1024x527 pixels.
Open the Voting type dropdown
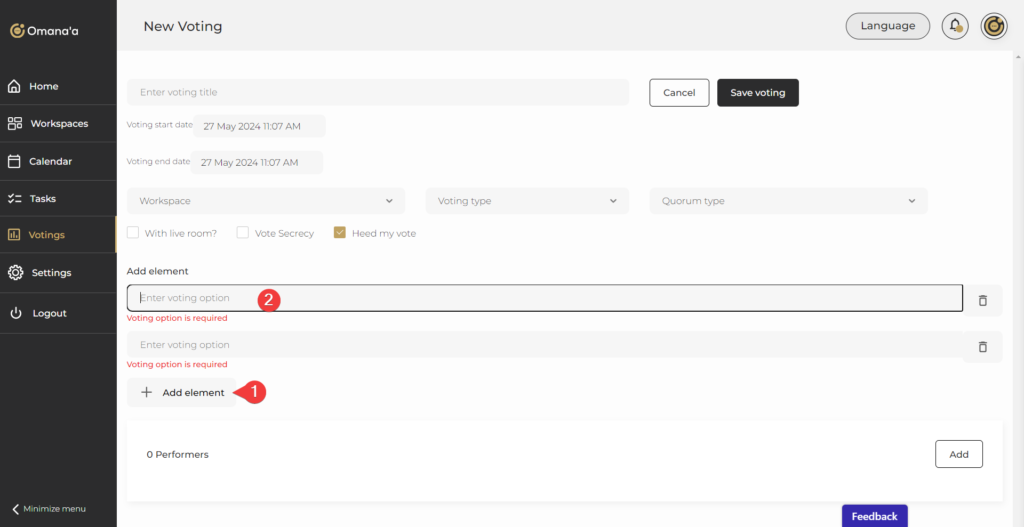coord(527,201)
